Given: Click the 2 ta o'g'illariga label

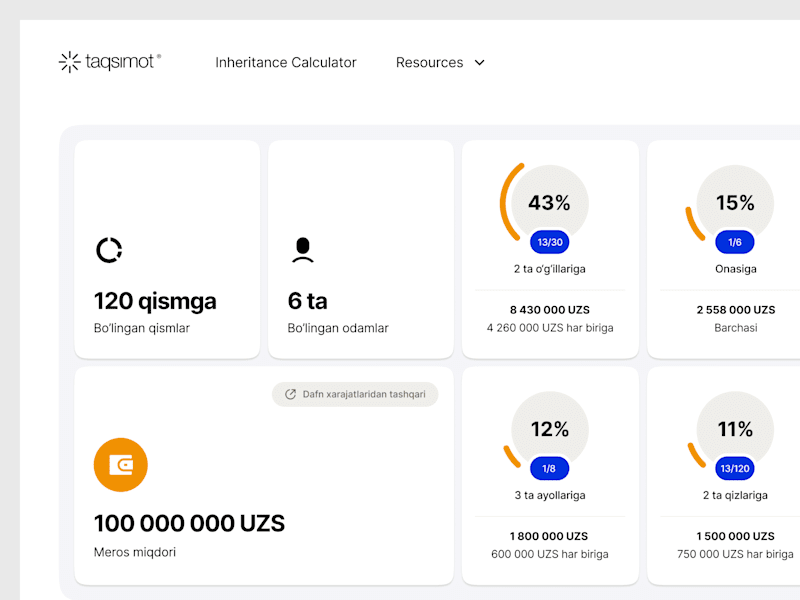Looking at the screenshot, I should pos(549,269).
